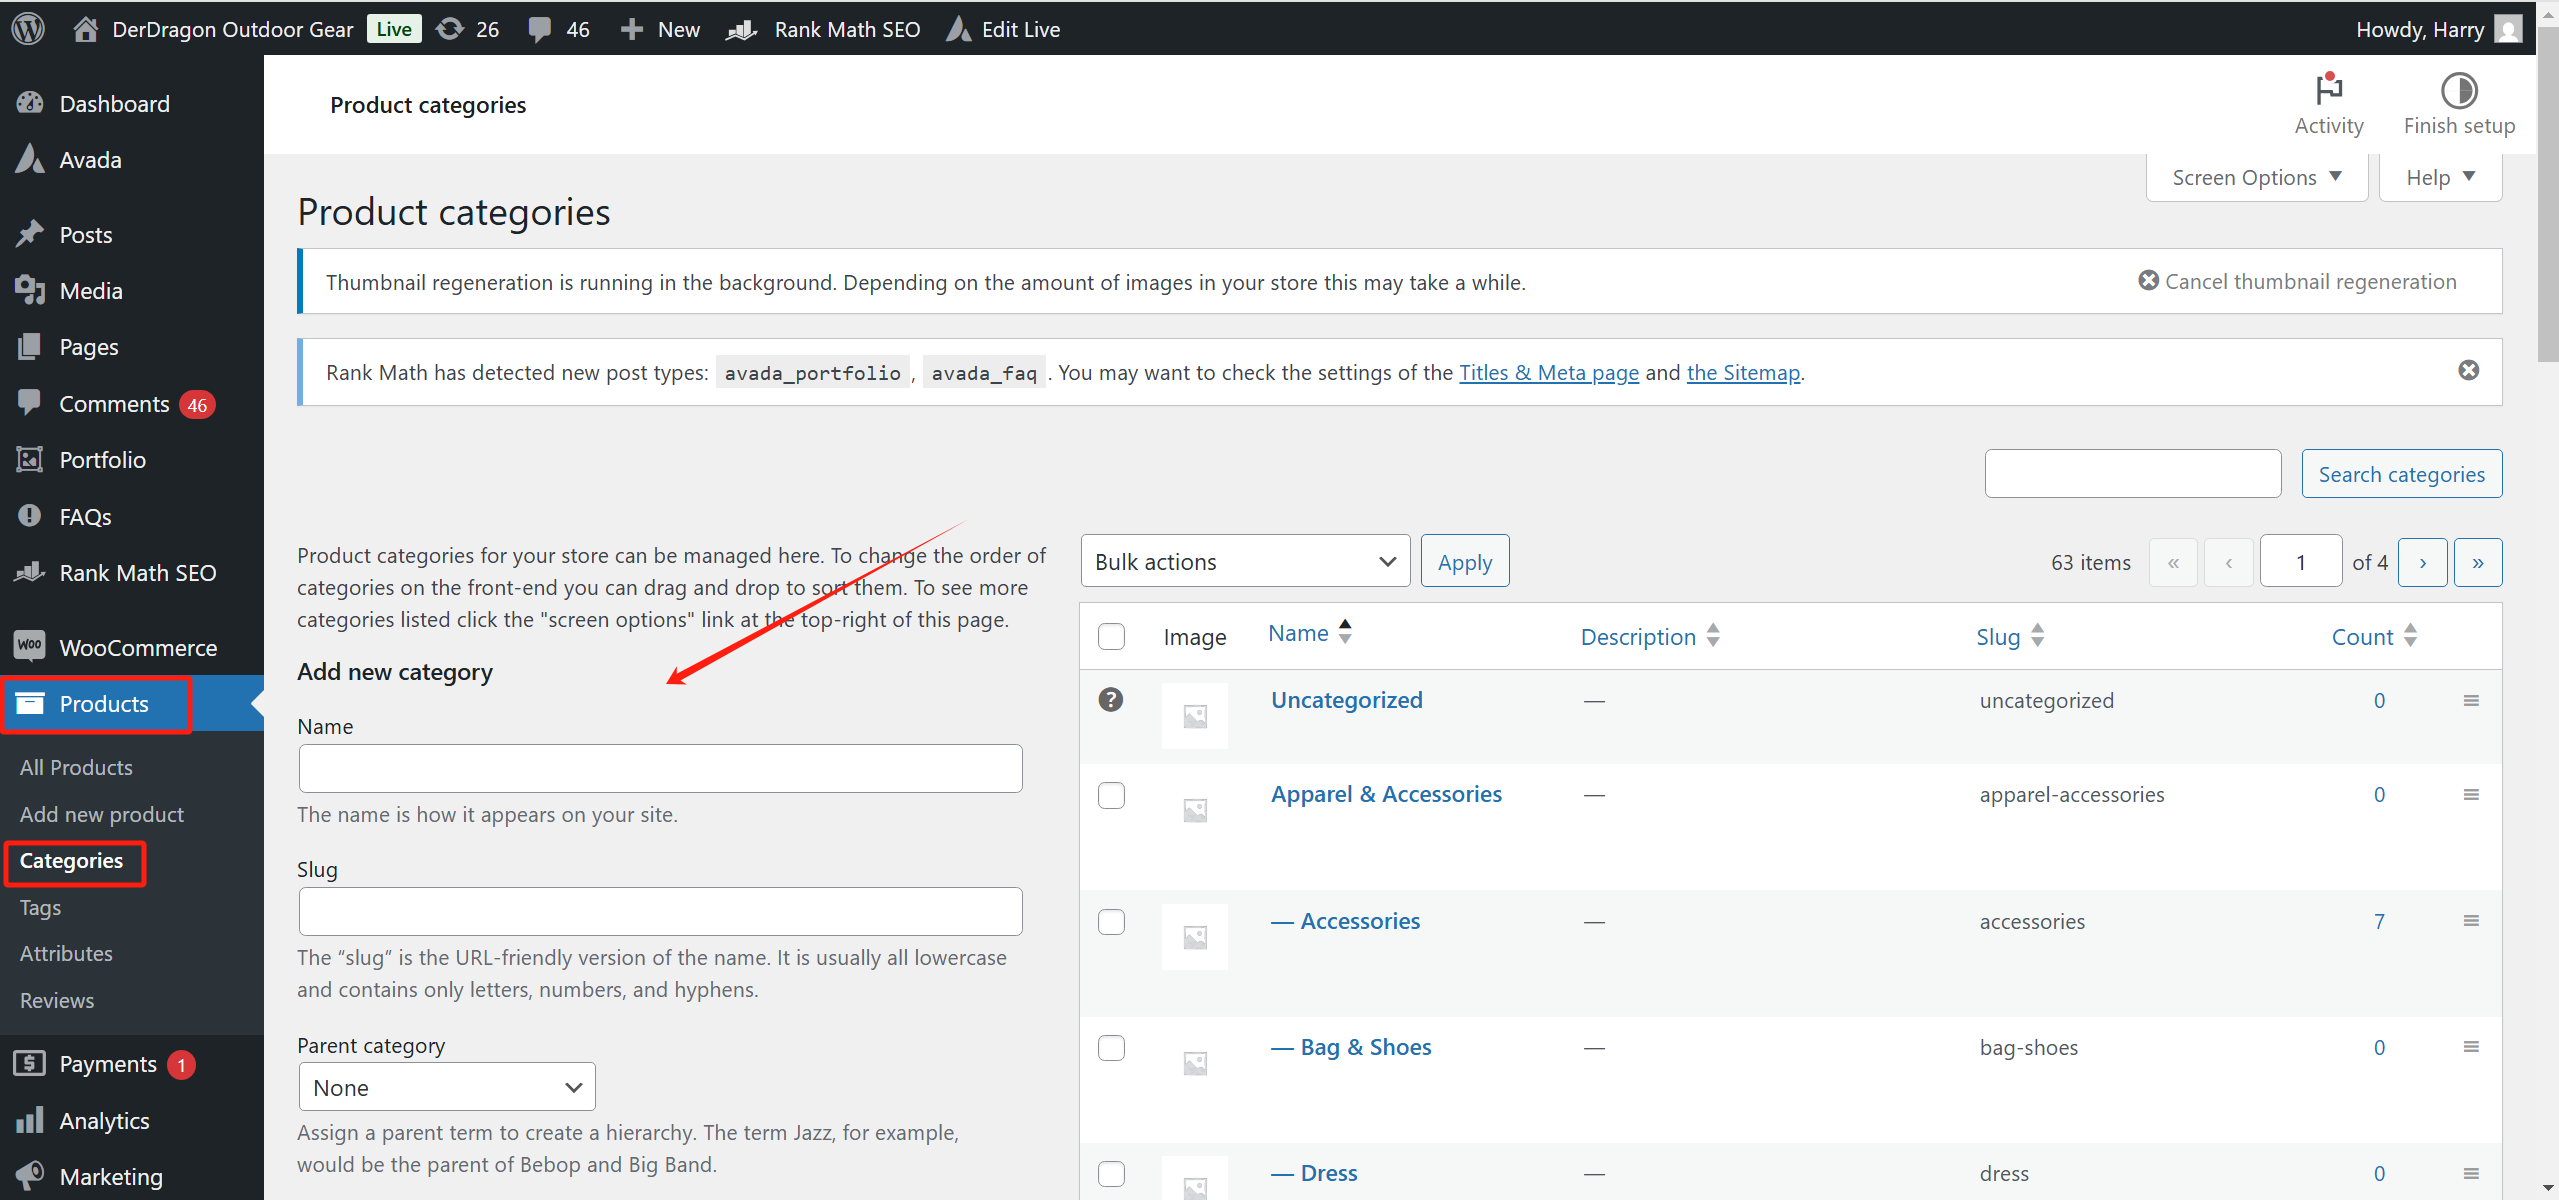Expand the Screen Options panel
The image size is (2559, 1200).
tap(2255, 177)
